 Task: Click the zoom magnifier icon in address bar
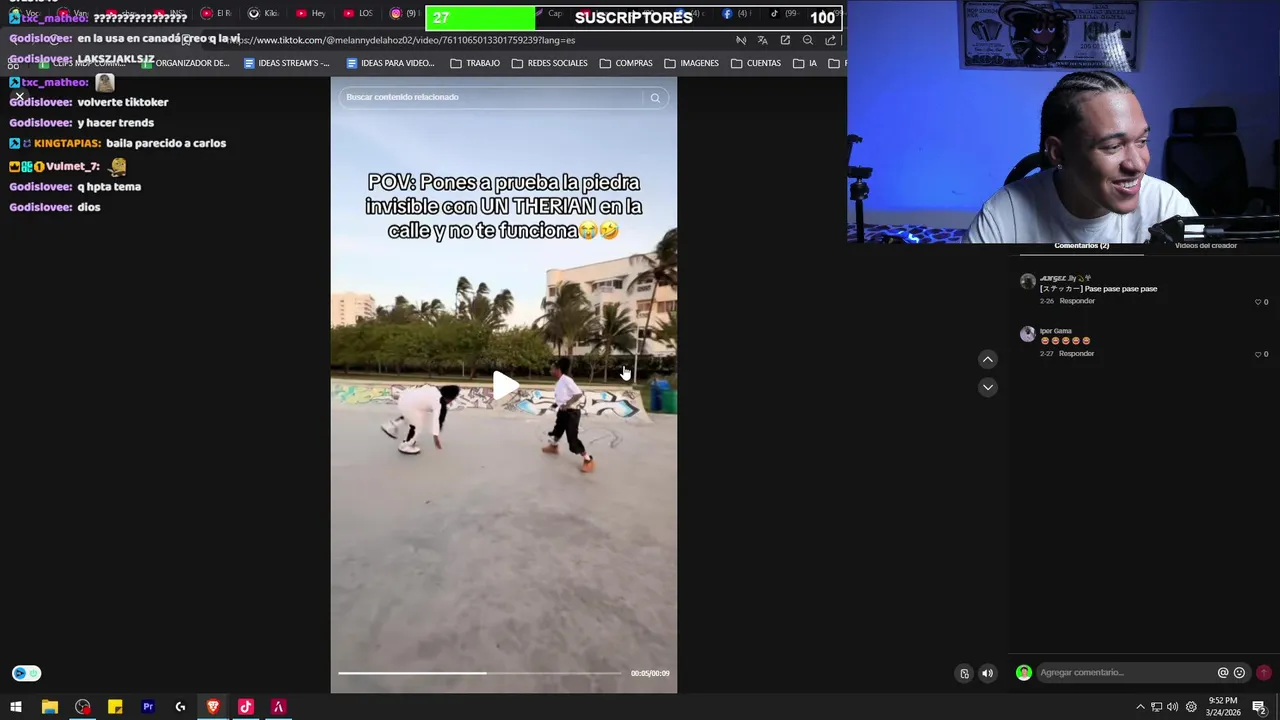(x=808, y=40)
